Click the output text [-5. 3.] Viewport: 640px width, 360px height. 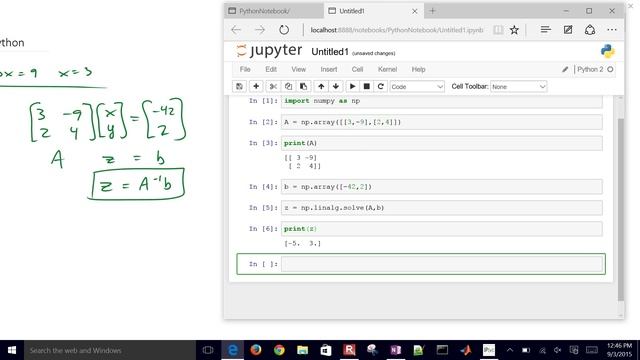point(302,243)
